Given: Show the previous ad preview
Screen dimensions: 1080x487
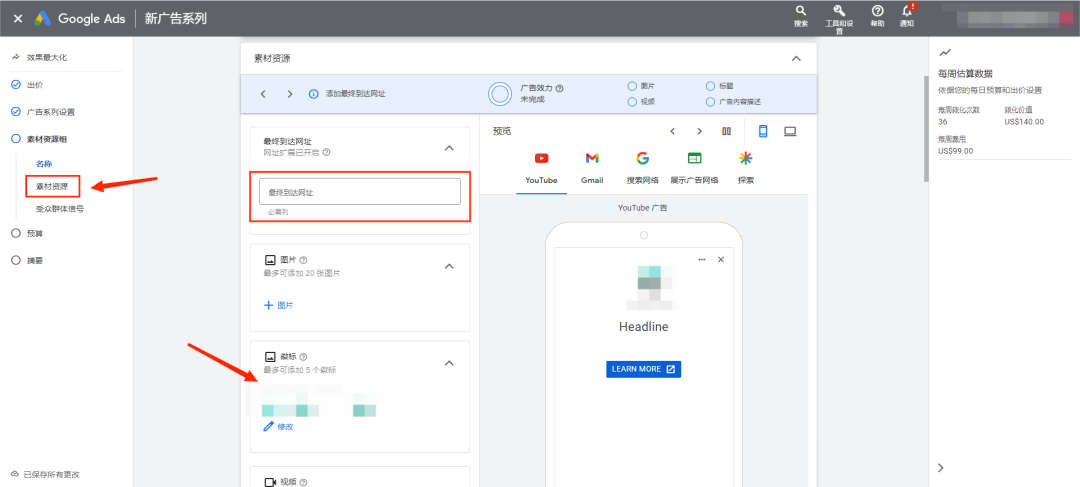Looking at the screenshot, I should (672, 131).
